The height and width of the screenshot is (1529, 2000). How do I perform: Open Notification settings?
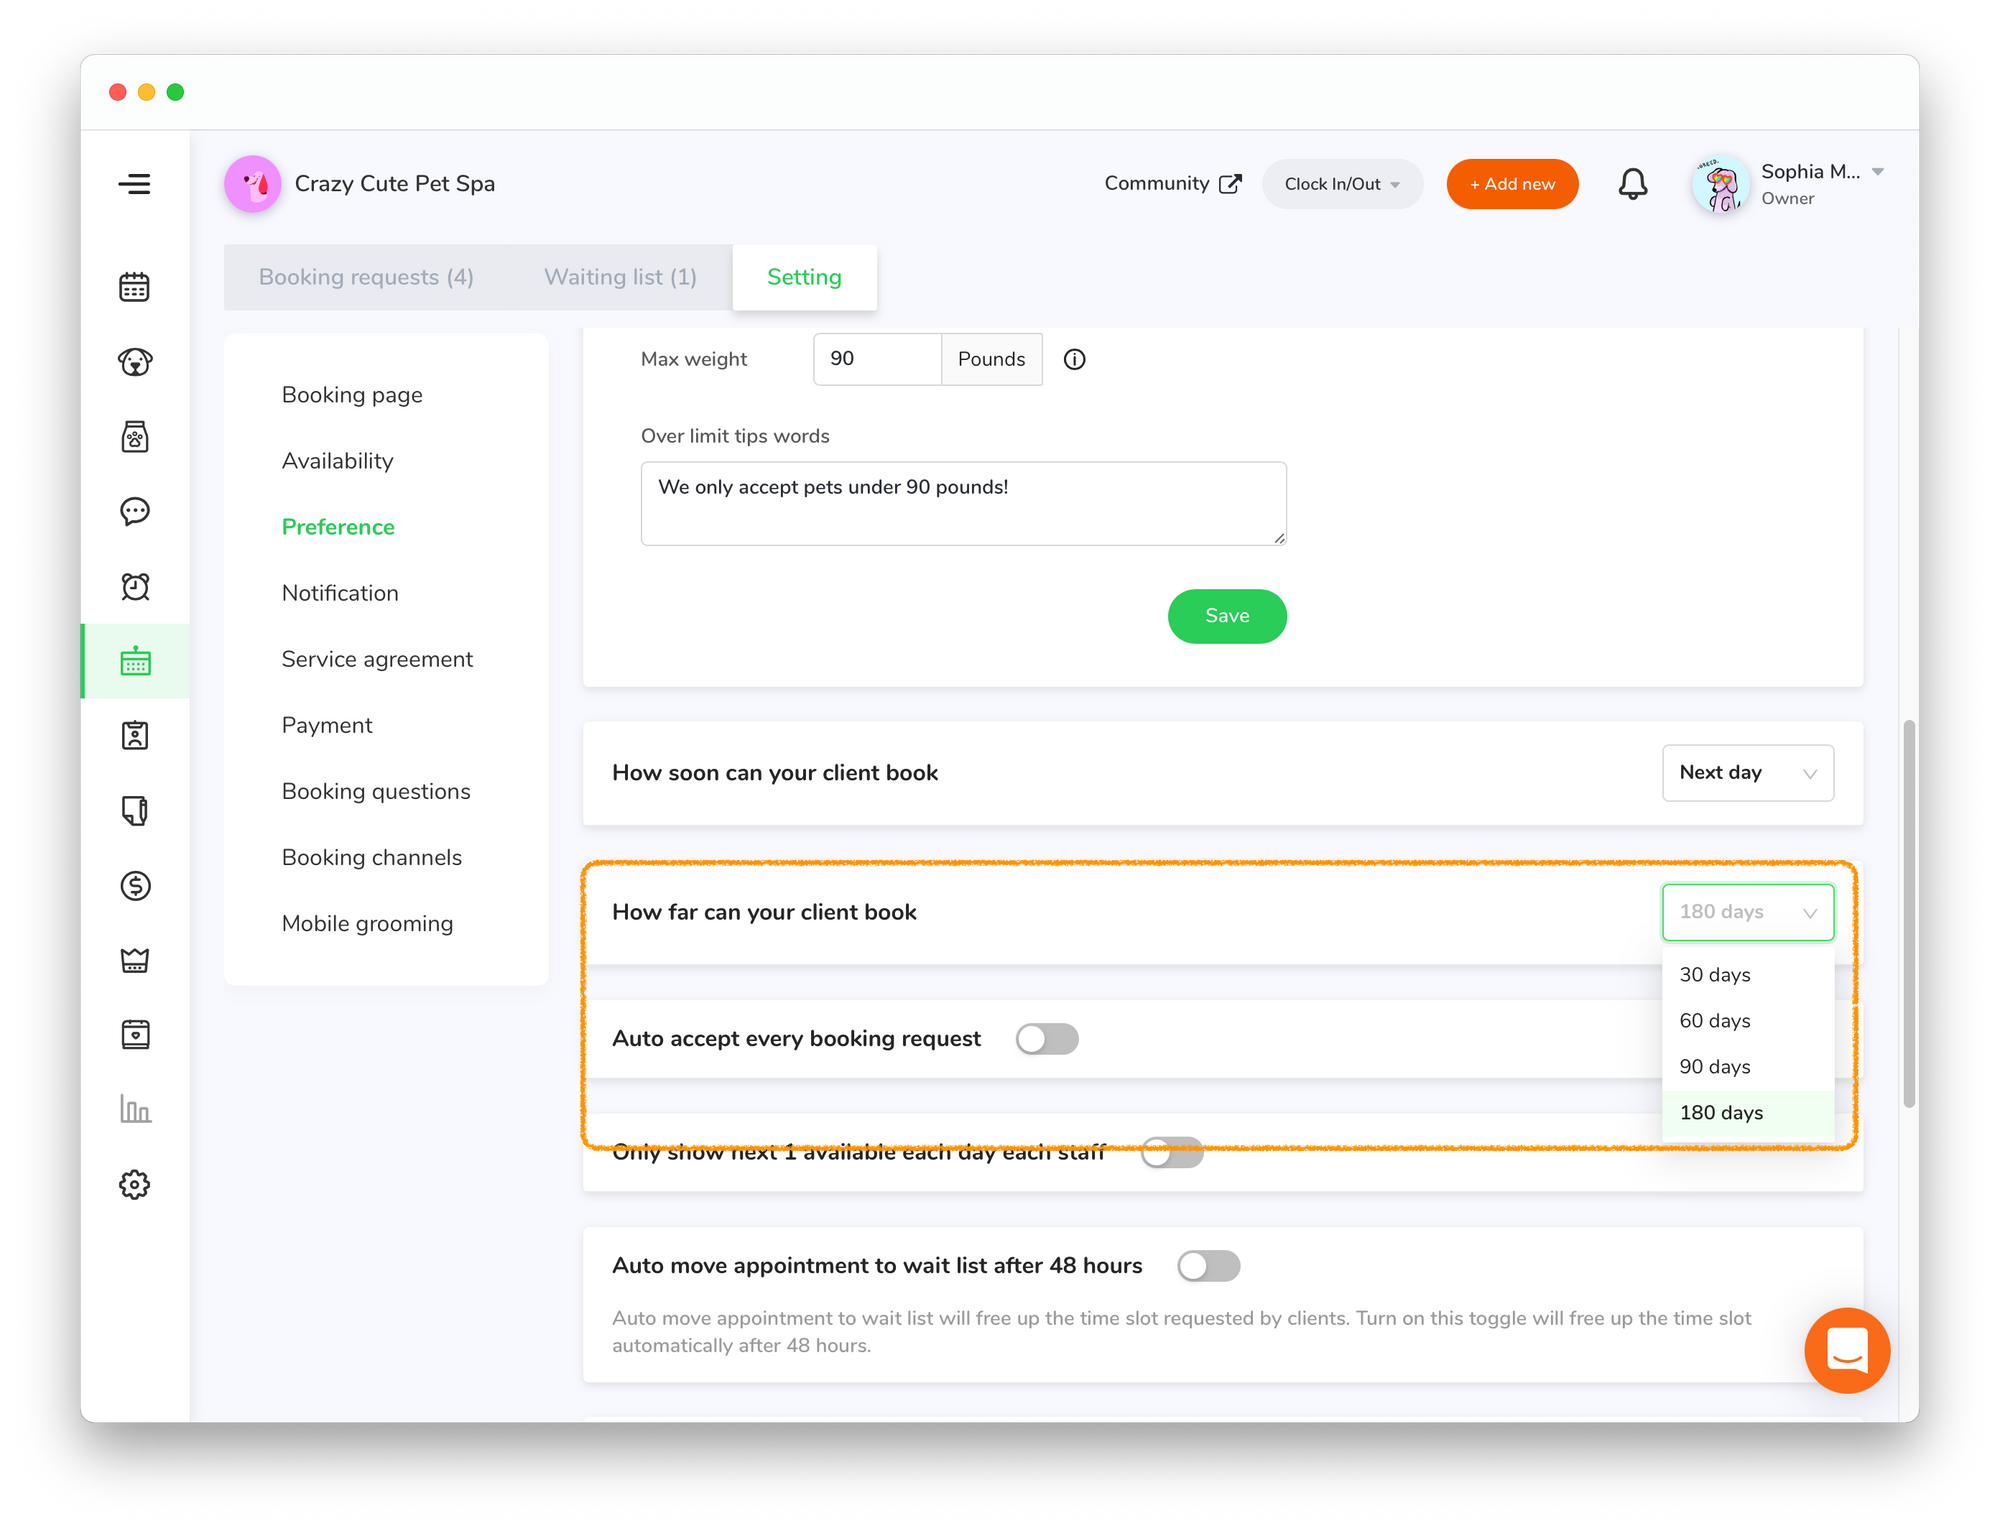(340, 593)
